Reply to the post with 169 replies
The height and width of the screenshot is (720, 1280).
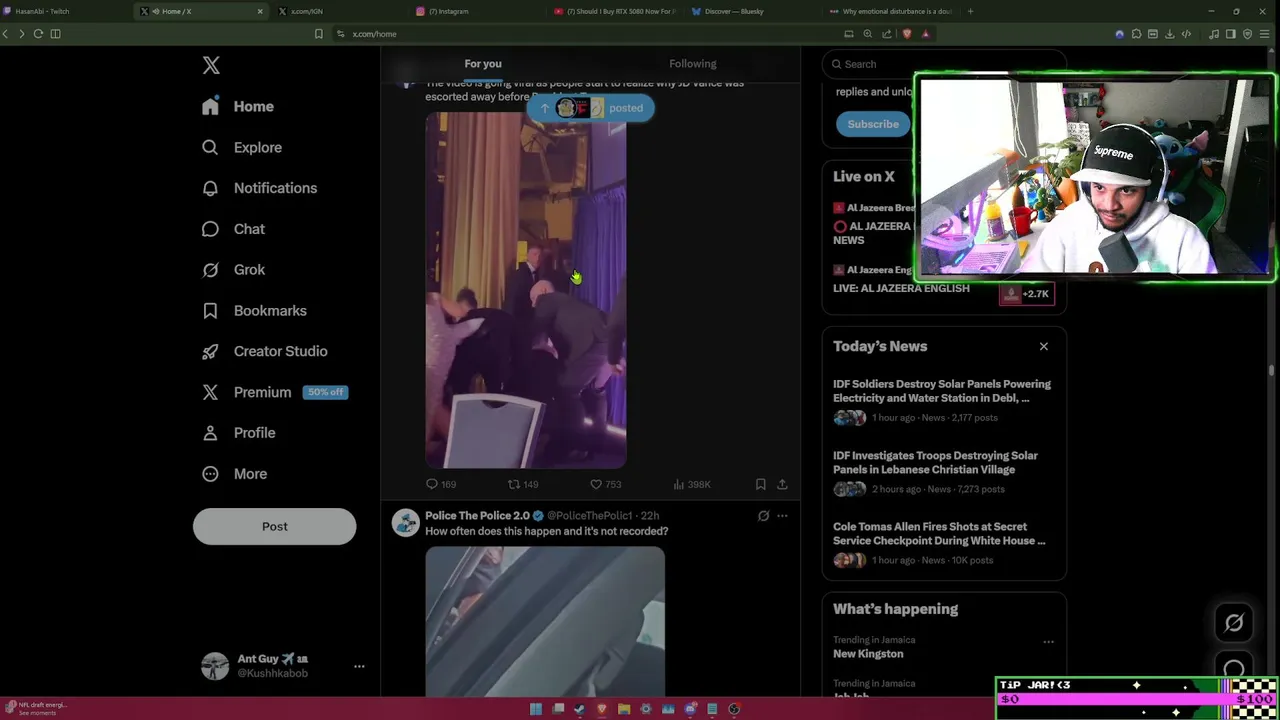click(x=441, y=484)
